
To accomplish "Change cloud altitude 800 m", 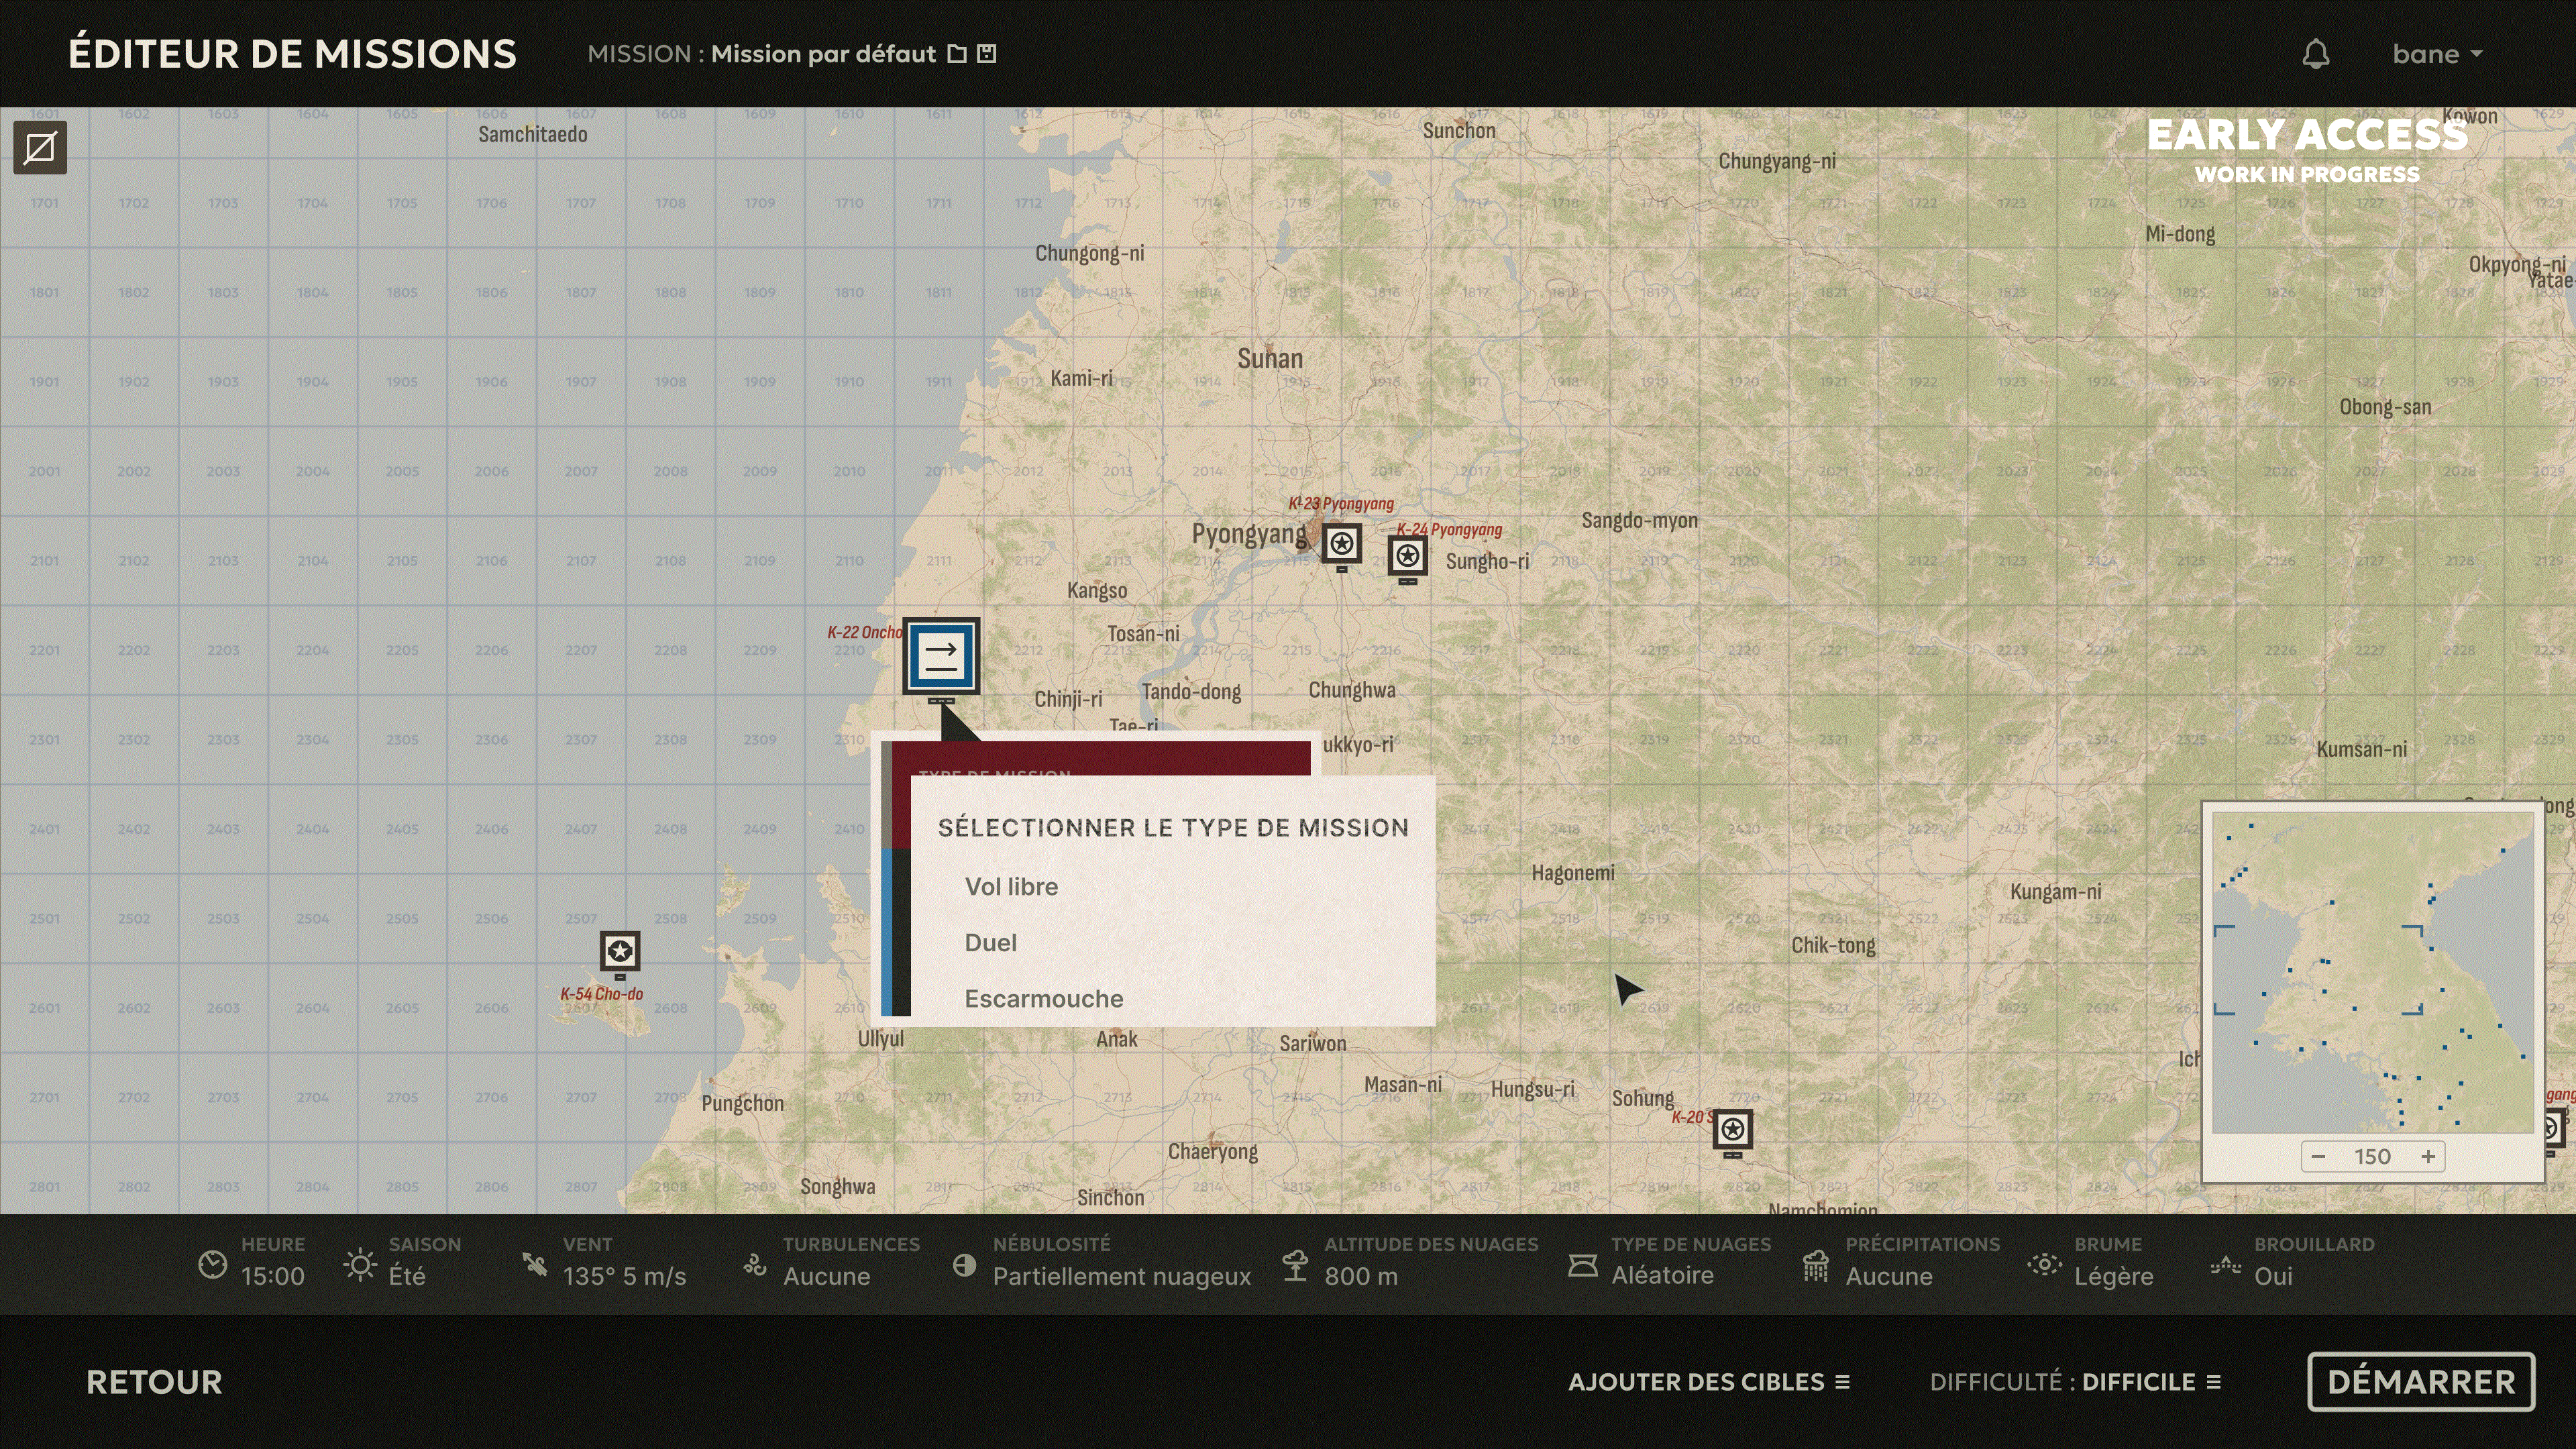I will 1361,1277.
